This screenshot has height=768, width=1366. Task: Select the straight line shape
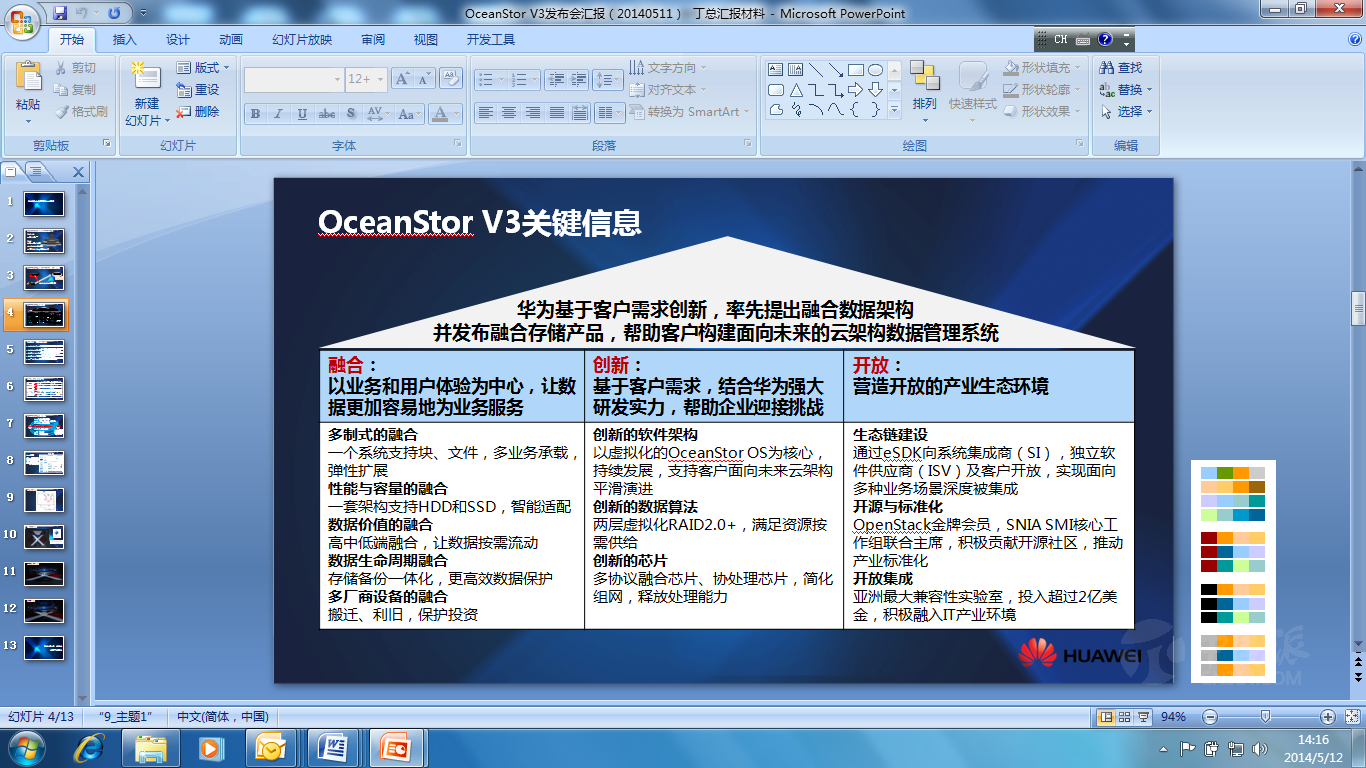816,70
